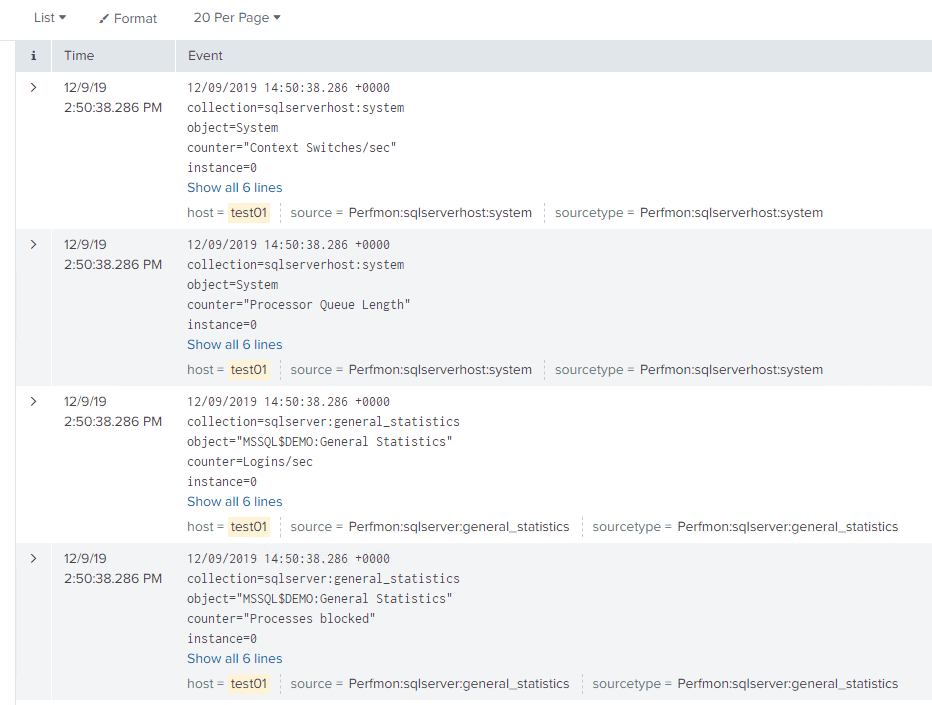Click the Event column header
932x705 pixels.
tap(204, 55)
